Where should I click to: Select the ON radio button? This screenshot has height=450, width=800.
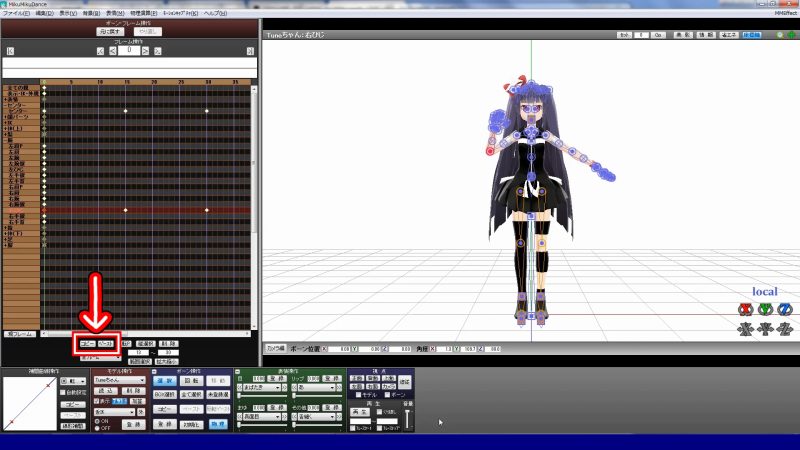tap(97, 421)
